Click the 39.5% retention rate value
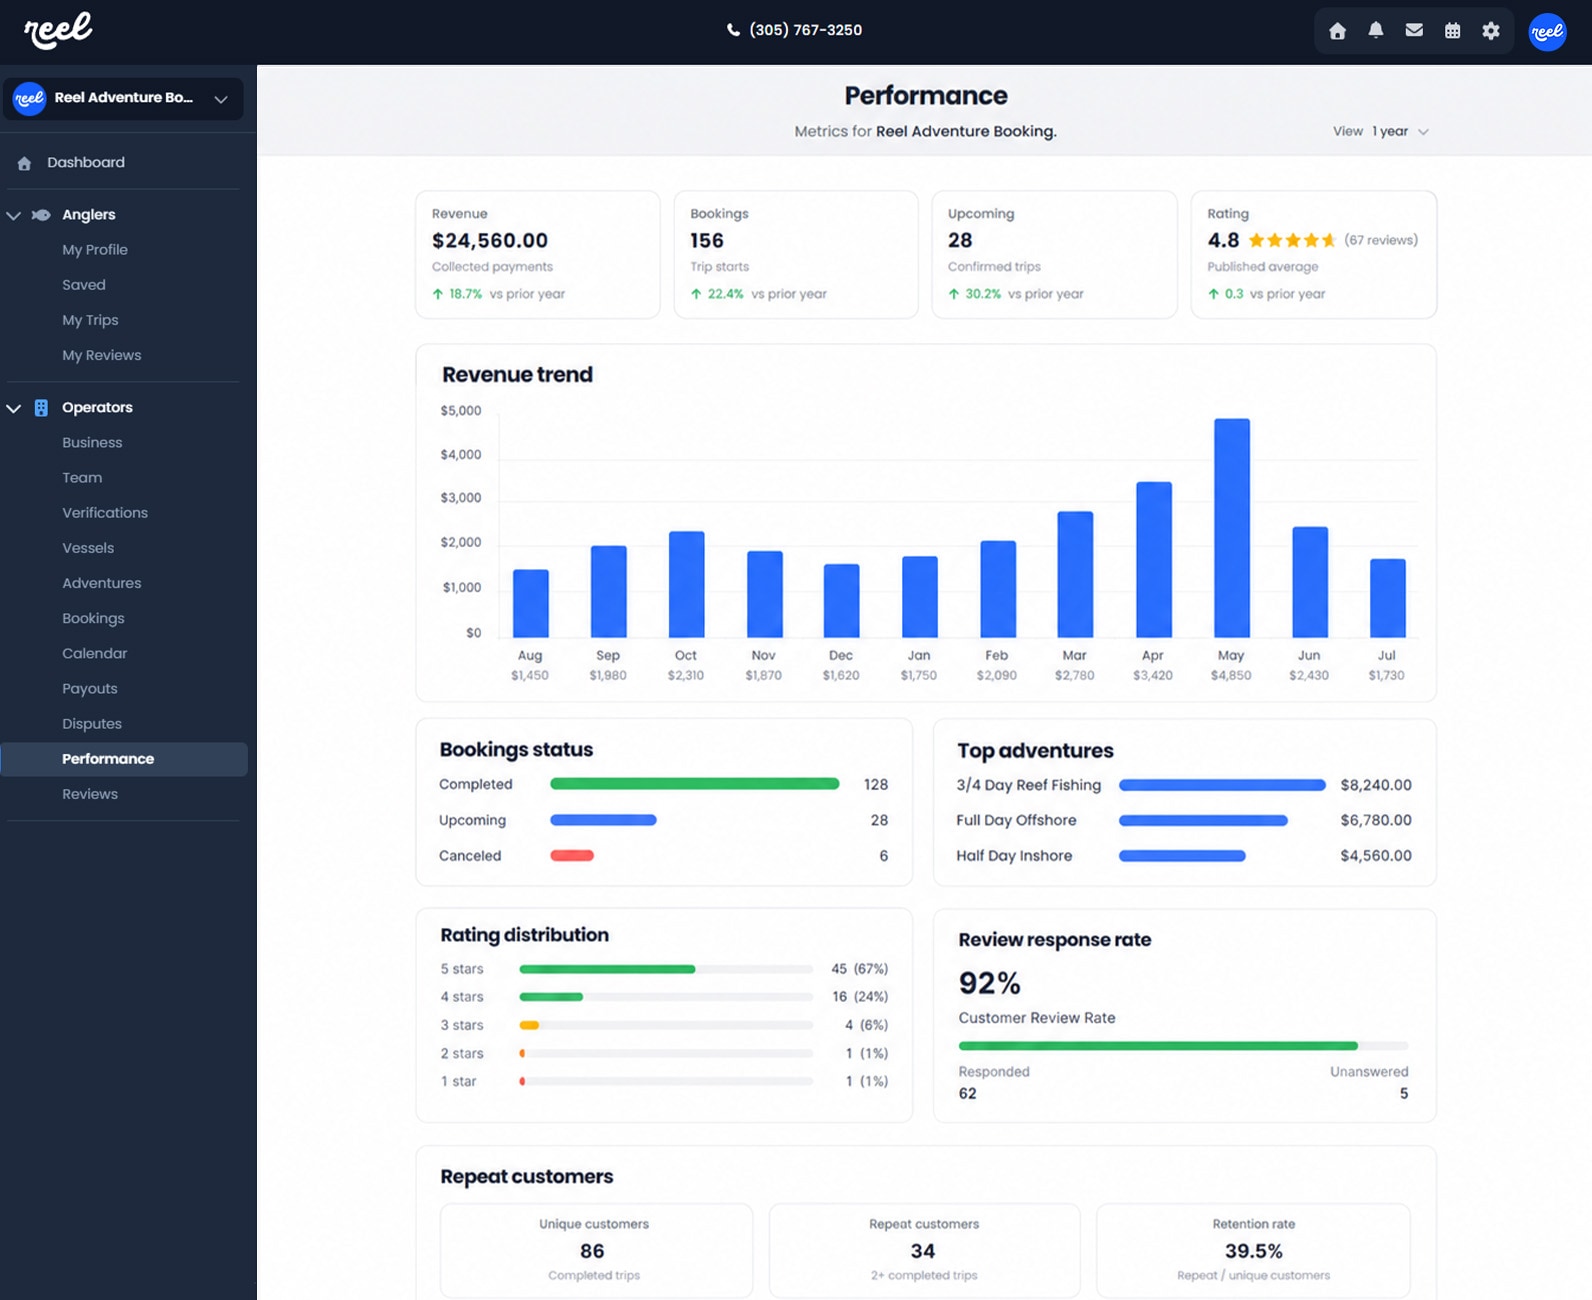This screenshot has height=1300, width=1592. pos(1254,1251)
